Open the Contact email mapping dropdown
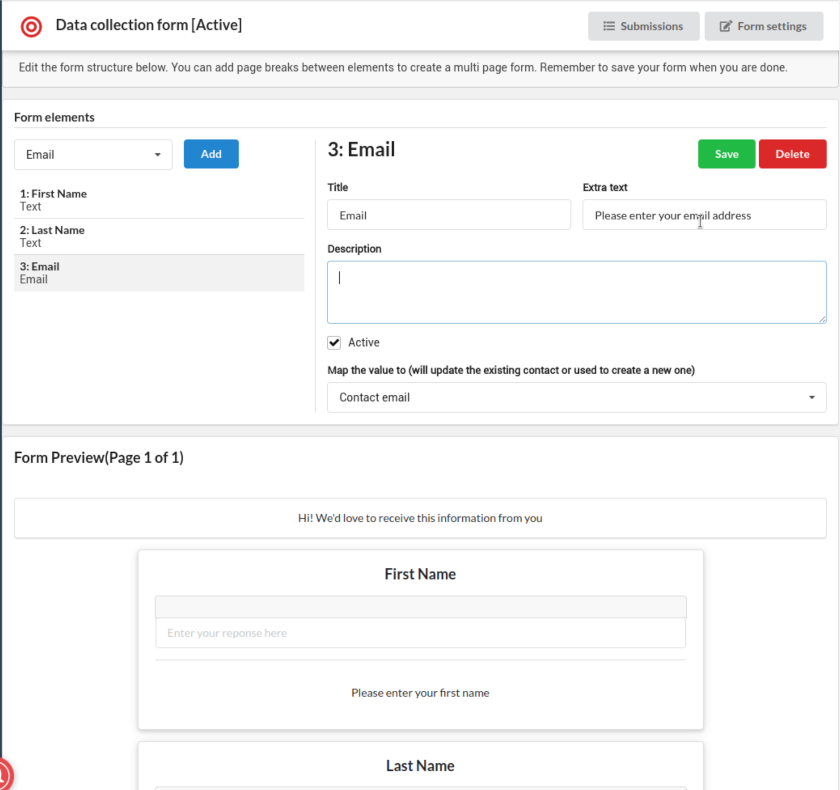Image resolution: width=840 pixels, height=790 pixels. 576,397
